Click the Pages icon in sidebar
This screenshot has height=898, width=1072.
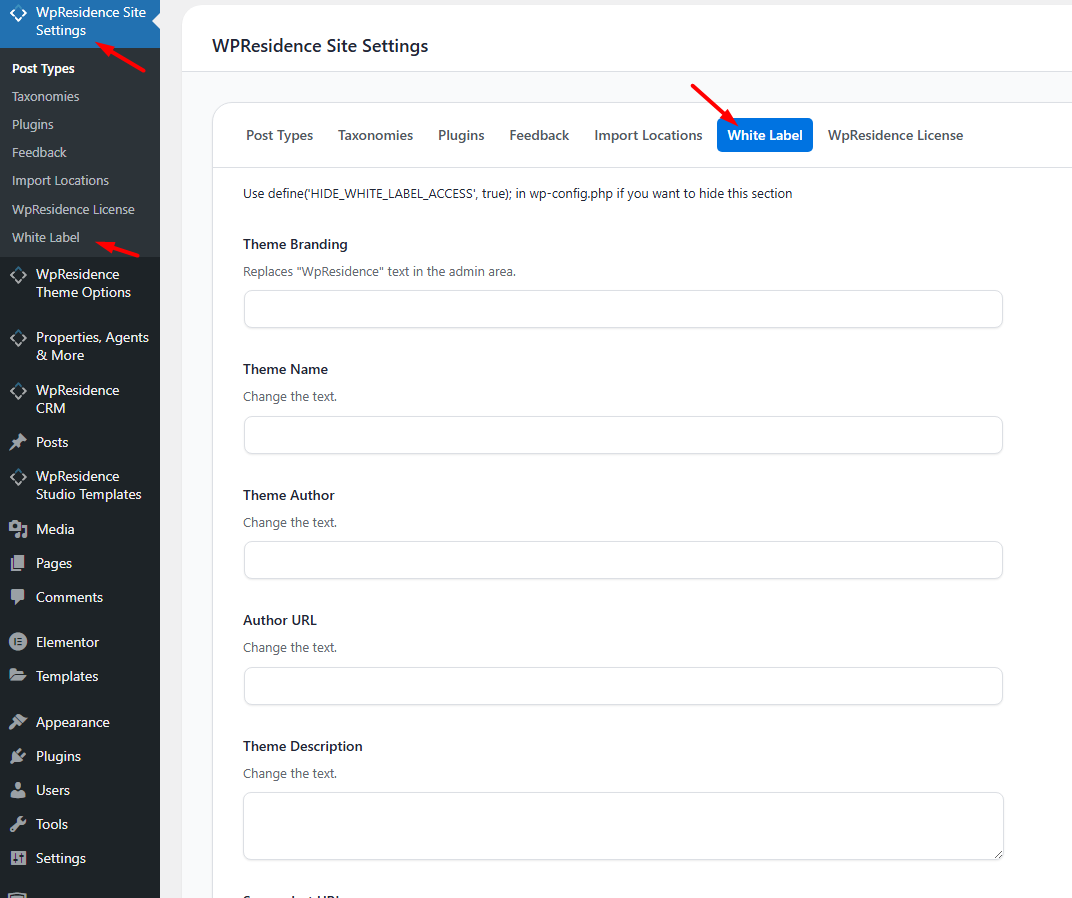point(18,564)
